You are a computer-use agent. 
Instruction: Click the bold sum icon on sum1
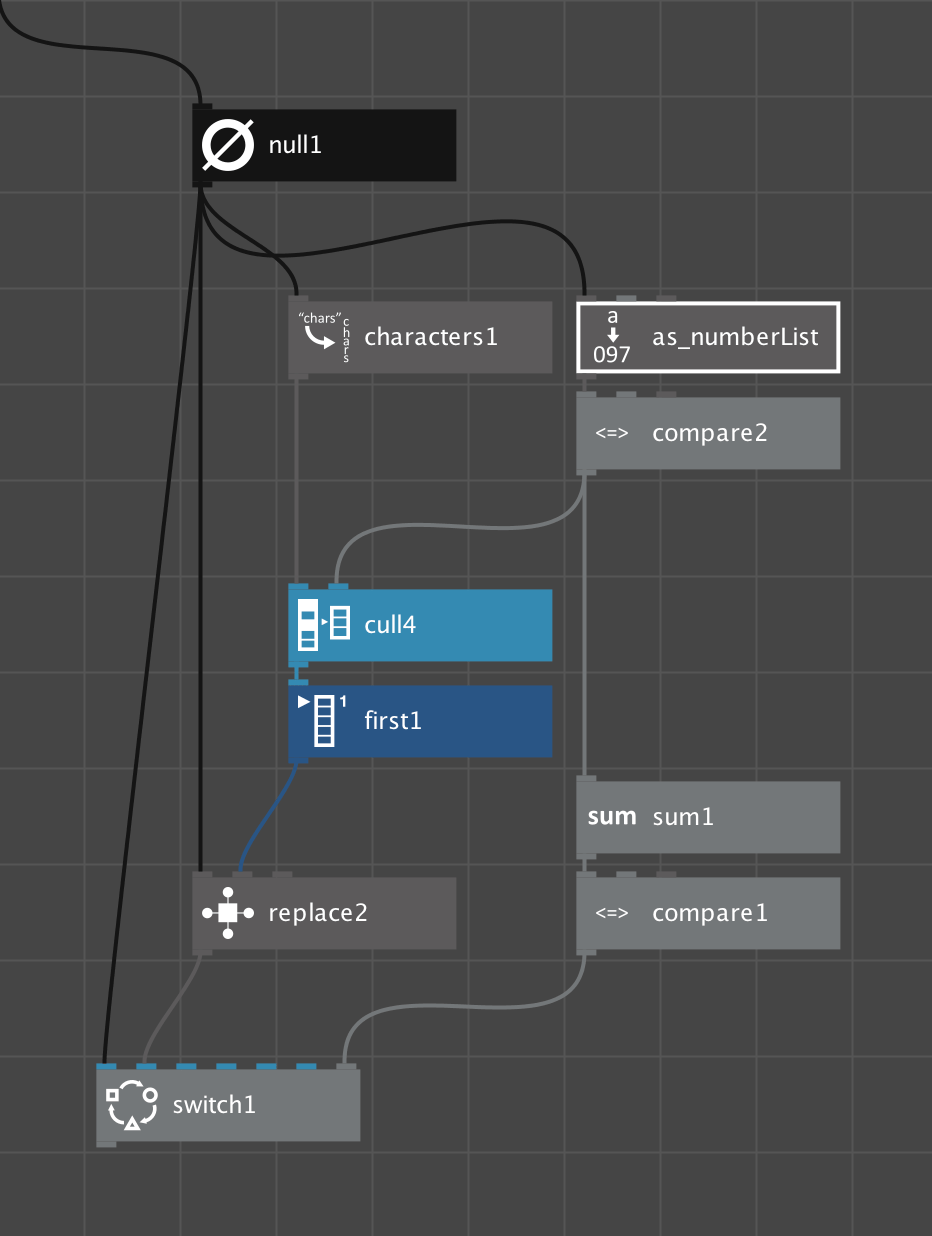pyautogui.click(x=612, y=817)
